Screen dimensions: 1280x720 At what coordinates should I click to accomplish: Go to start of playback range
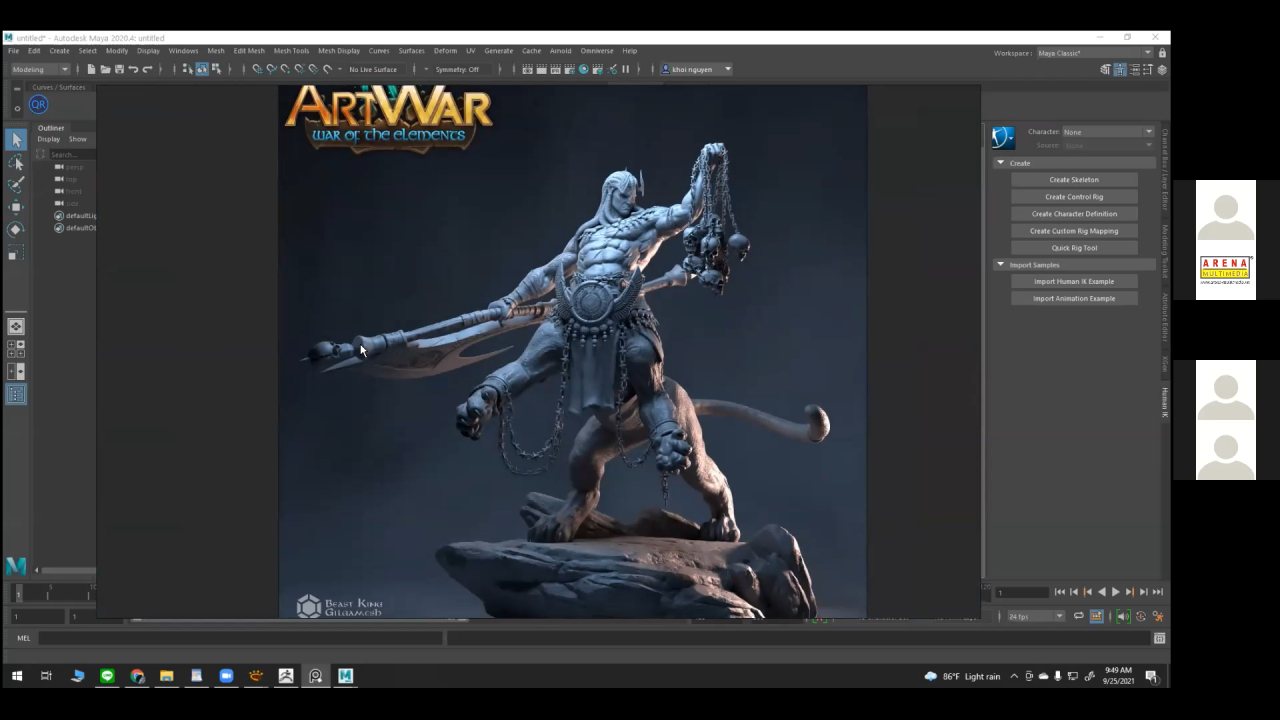click(x=1059, y=592)
